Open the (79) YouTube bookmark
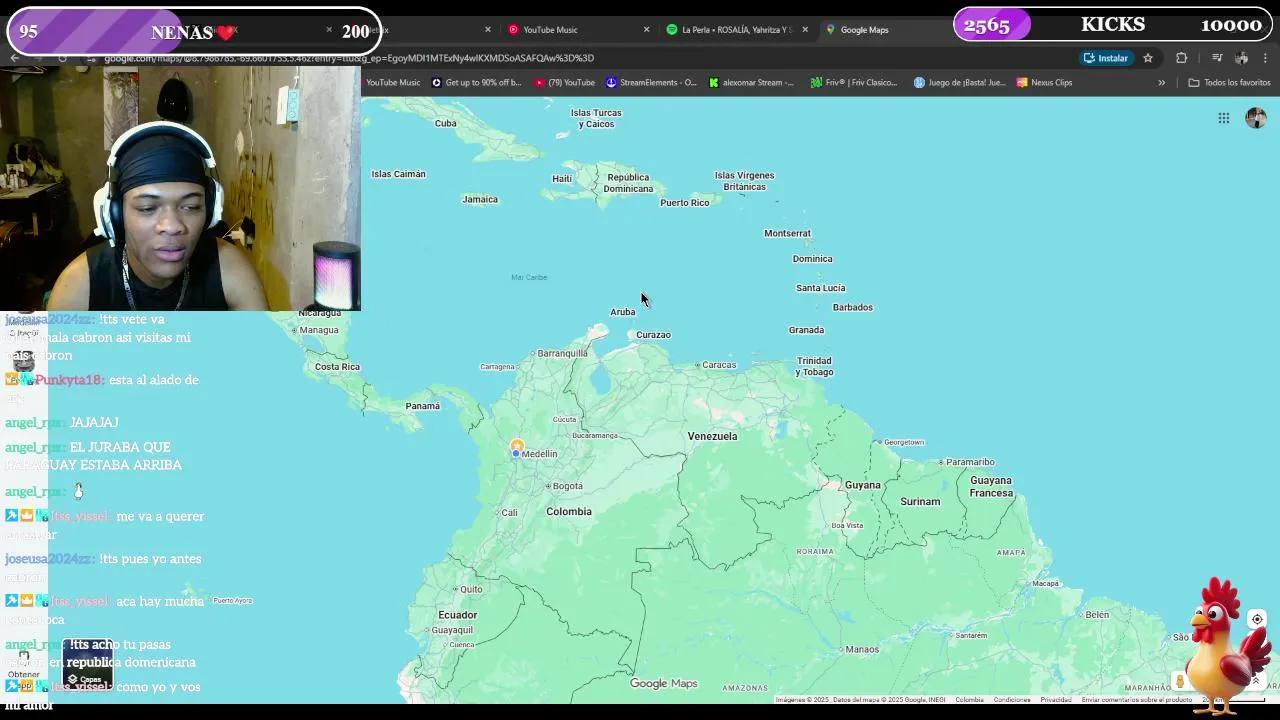This screenshot has height=720, width=1280. coord(564,83)
